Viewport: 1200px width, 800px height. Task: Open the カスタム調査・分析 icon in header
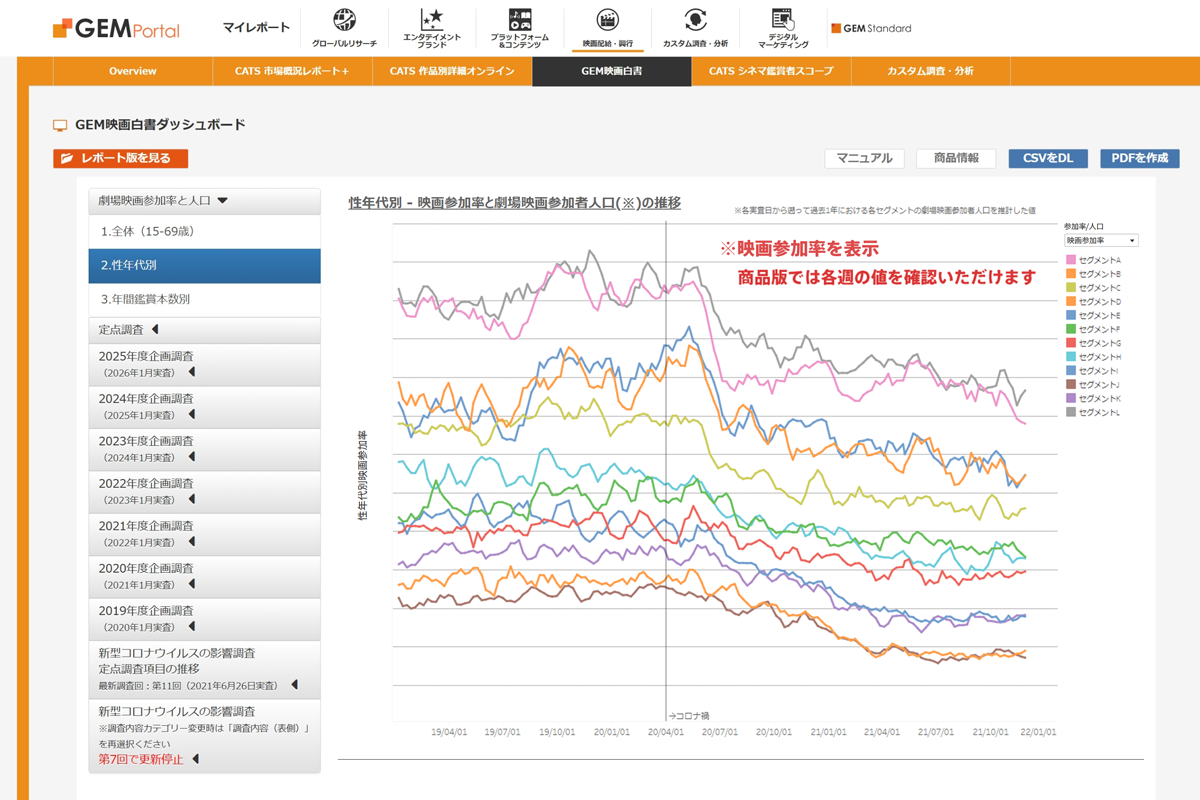pos(695,21)
